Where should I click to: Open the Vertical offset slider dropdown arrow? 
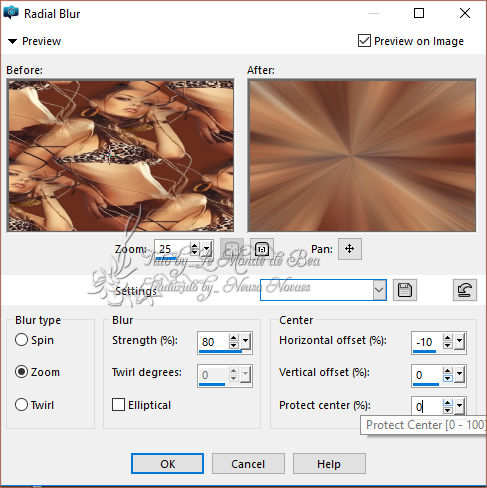pos(460,374)
